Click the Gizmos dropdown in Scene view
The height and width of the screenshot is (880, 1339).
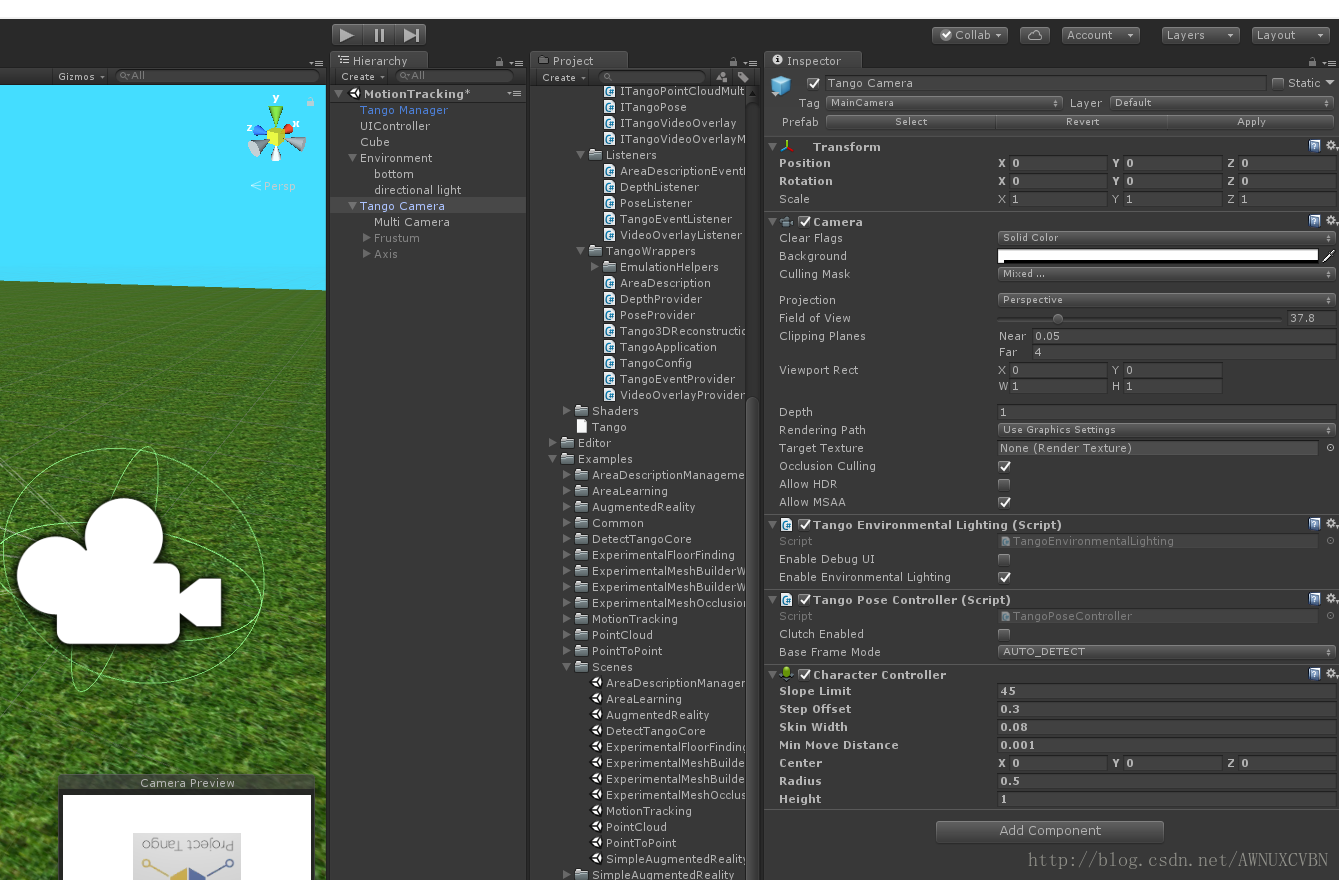pyautogui.click(x=81, y=76)
